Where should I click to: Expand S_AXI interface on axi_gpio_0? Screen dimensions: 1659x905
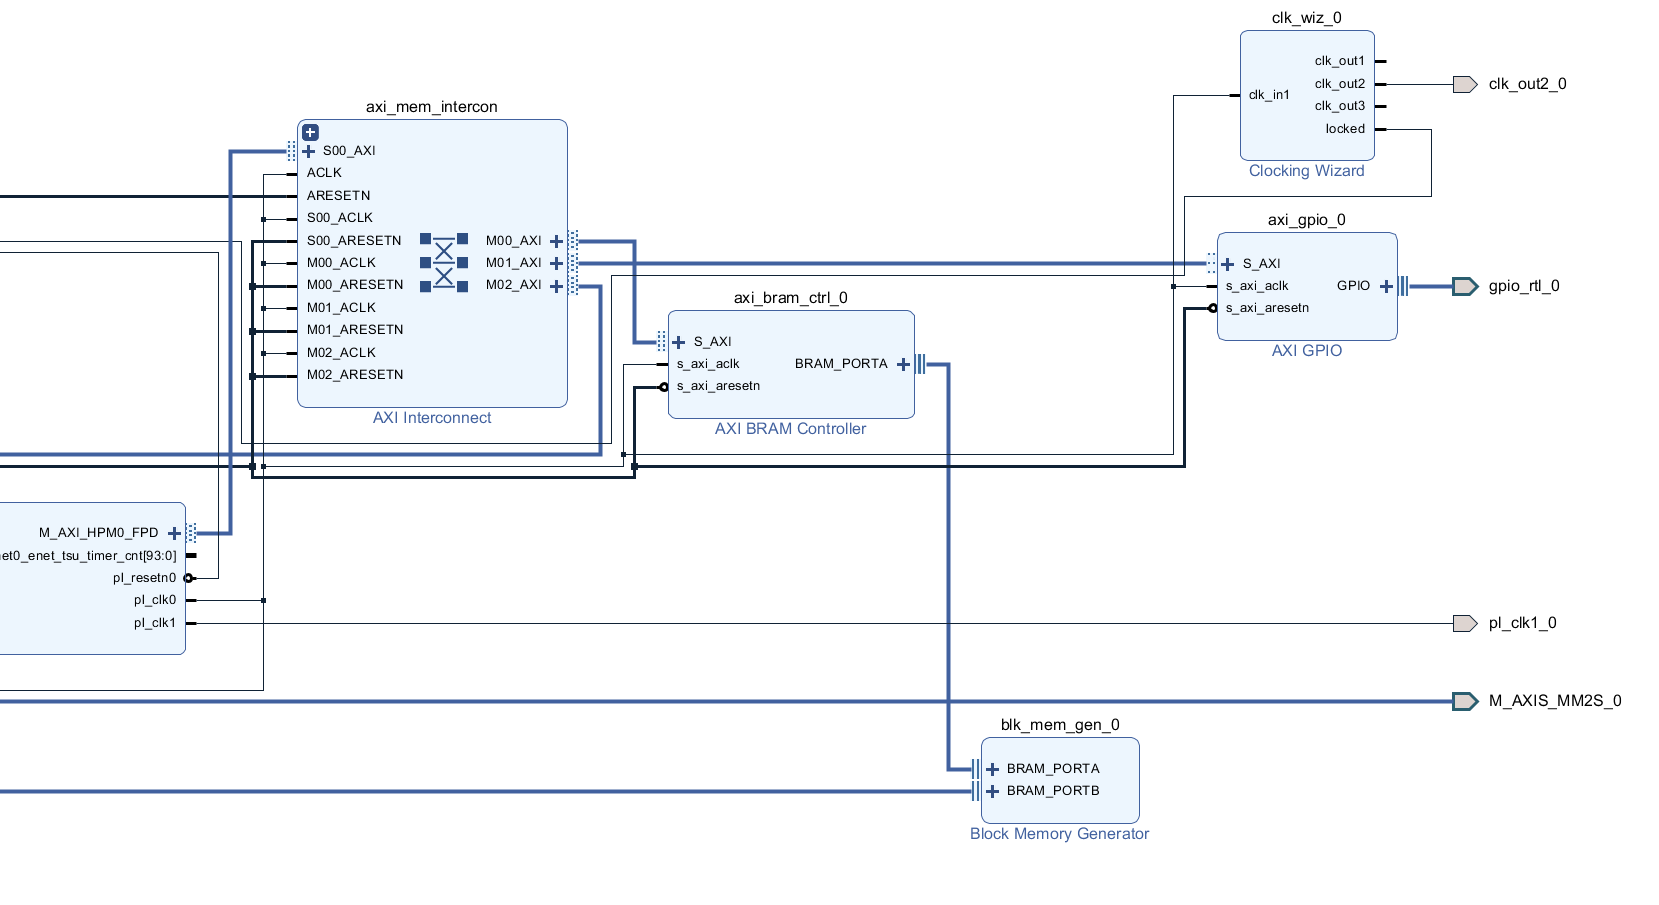[1228, 264]
